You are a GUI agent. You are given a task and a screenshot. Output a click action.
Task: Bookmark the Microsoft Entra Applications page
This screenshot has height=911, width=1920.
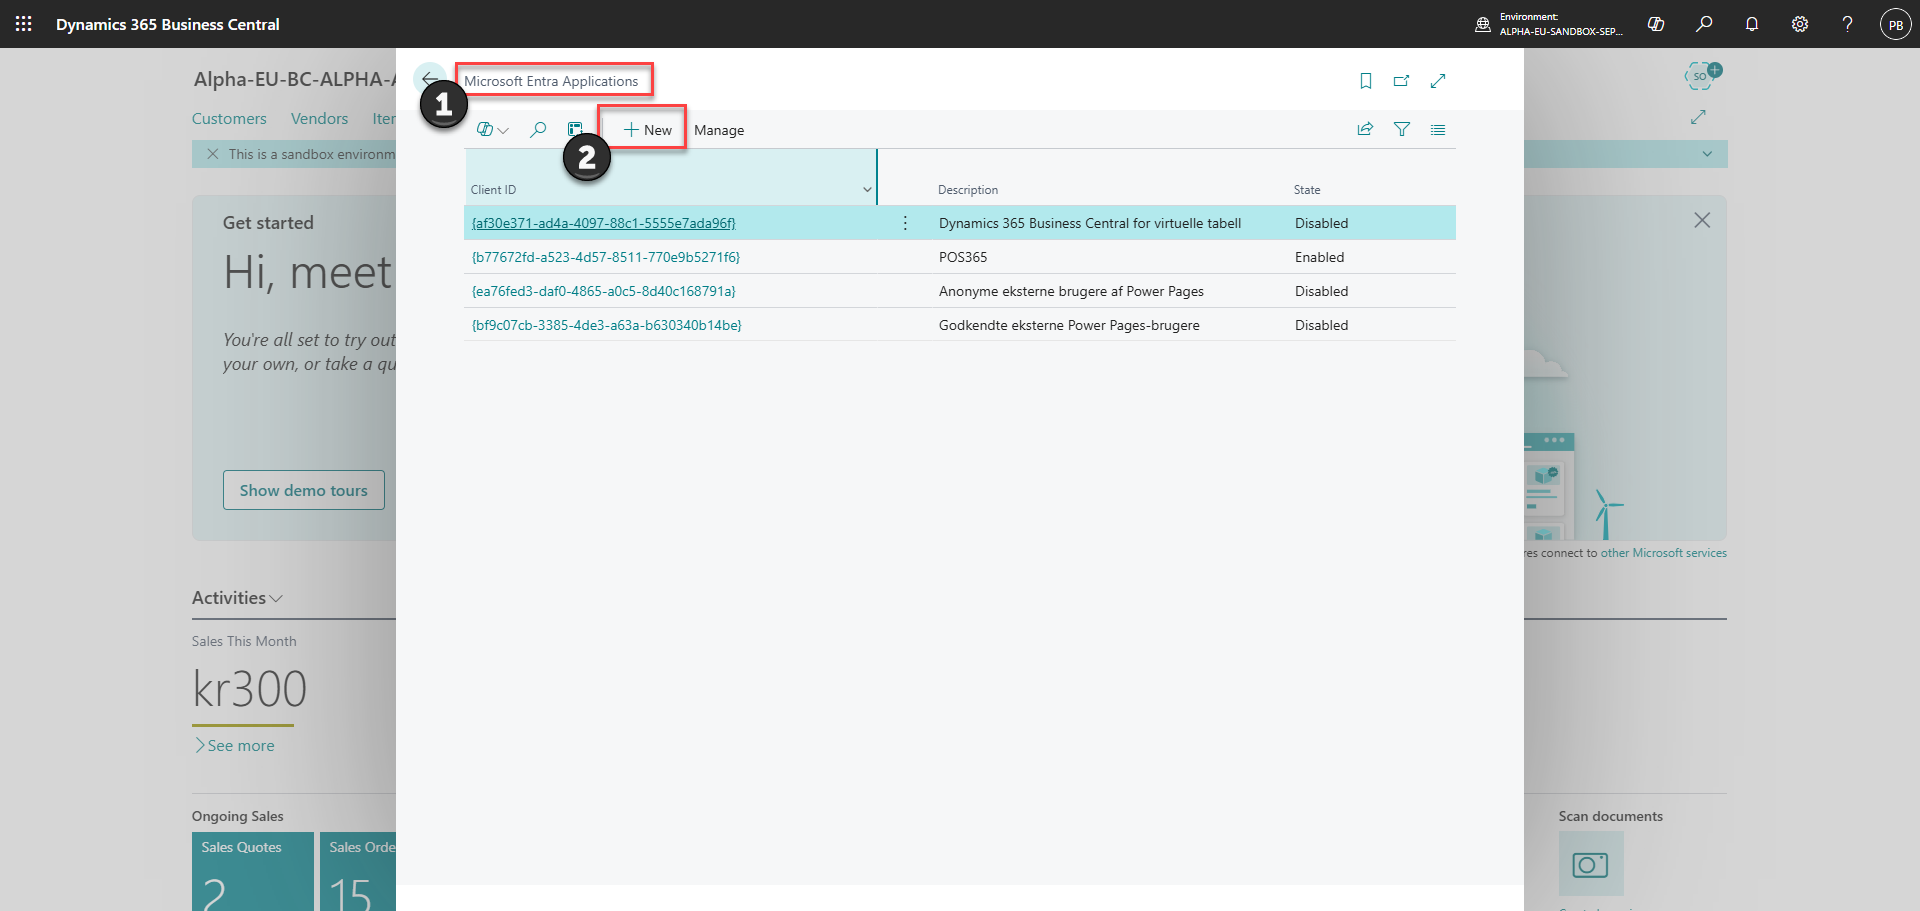[1366, 81]
